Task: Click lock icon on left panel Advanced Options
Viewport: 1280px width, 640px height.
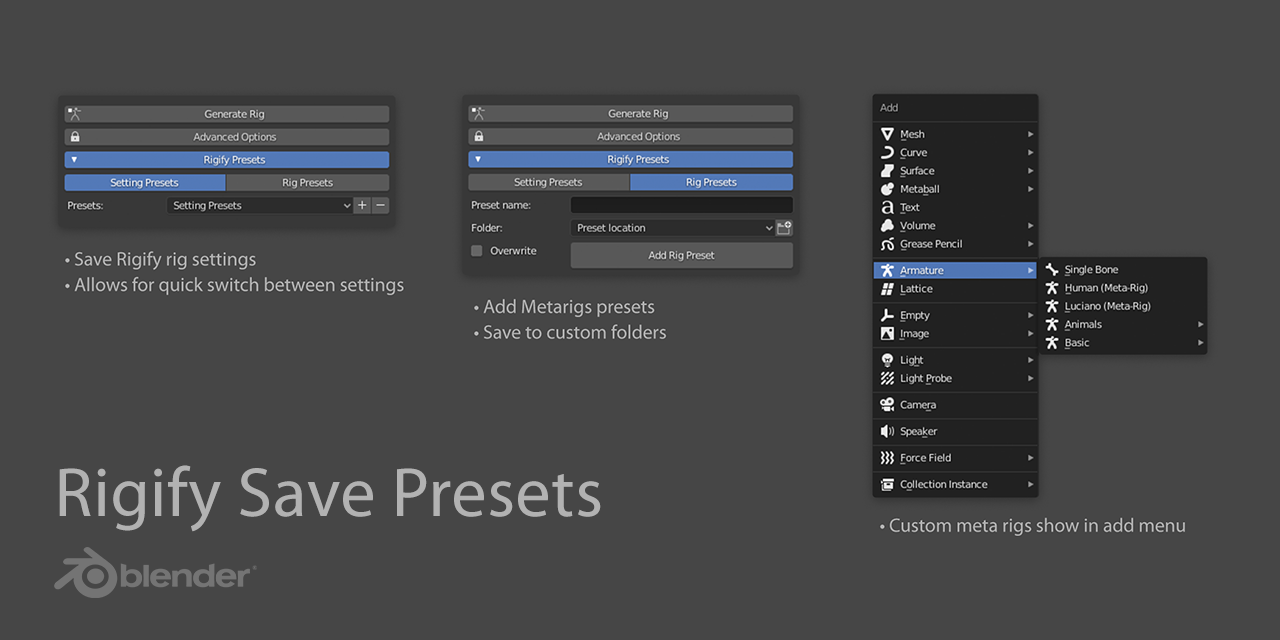Action: [75, 137]
